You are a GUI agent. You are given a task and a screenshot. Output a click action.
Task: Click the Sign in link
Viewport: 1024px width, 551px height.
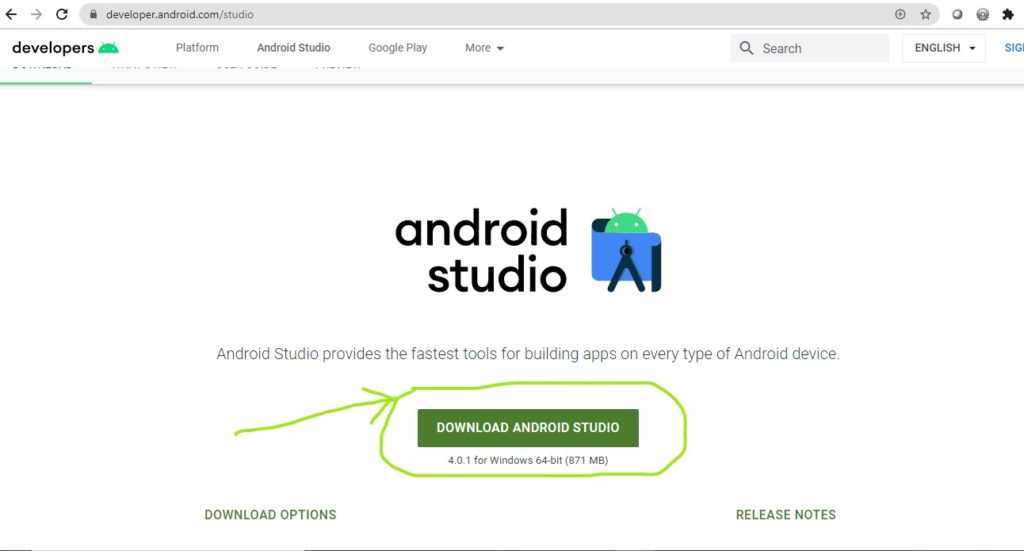1014,48
